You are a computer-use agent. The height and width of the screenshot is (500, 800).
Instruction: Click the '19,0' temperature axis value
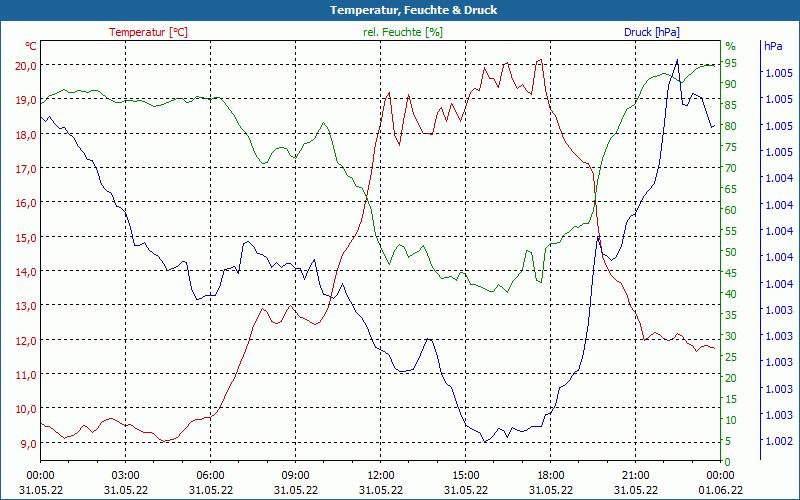(26, 99)
